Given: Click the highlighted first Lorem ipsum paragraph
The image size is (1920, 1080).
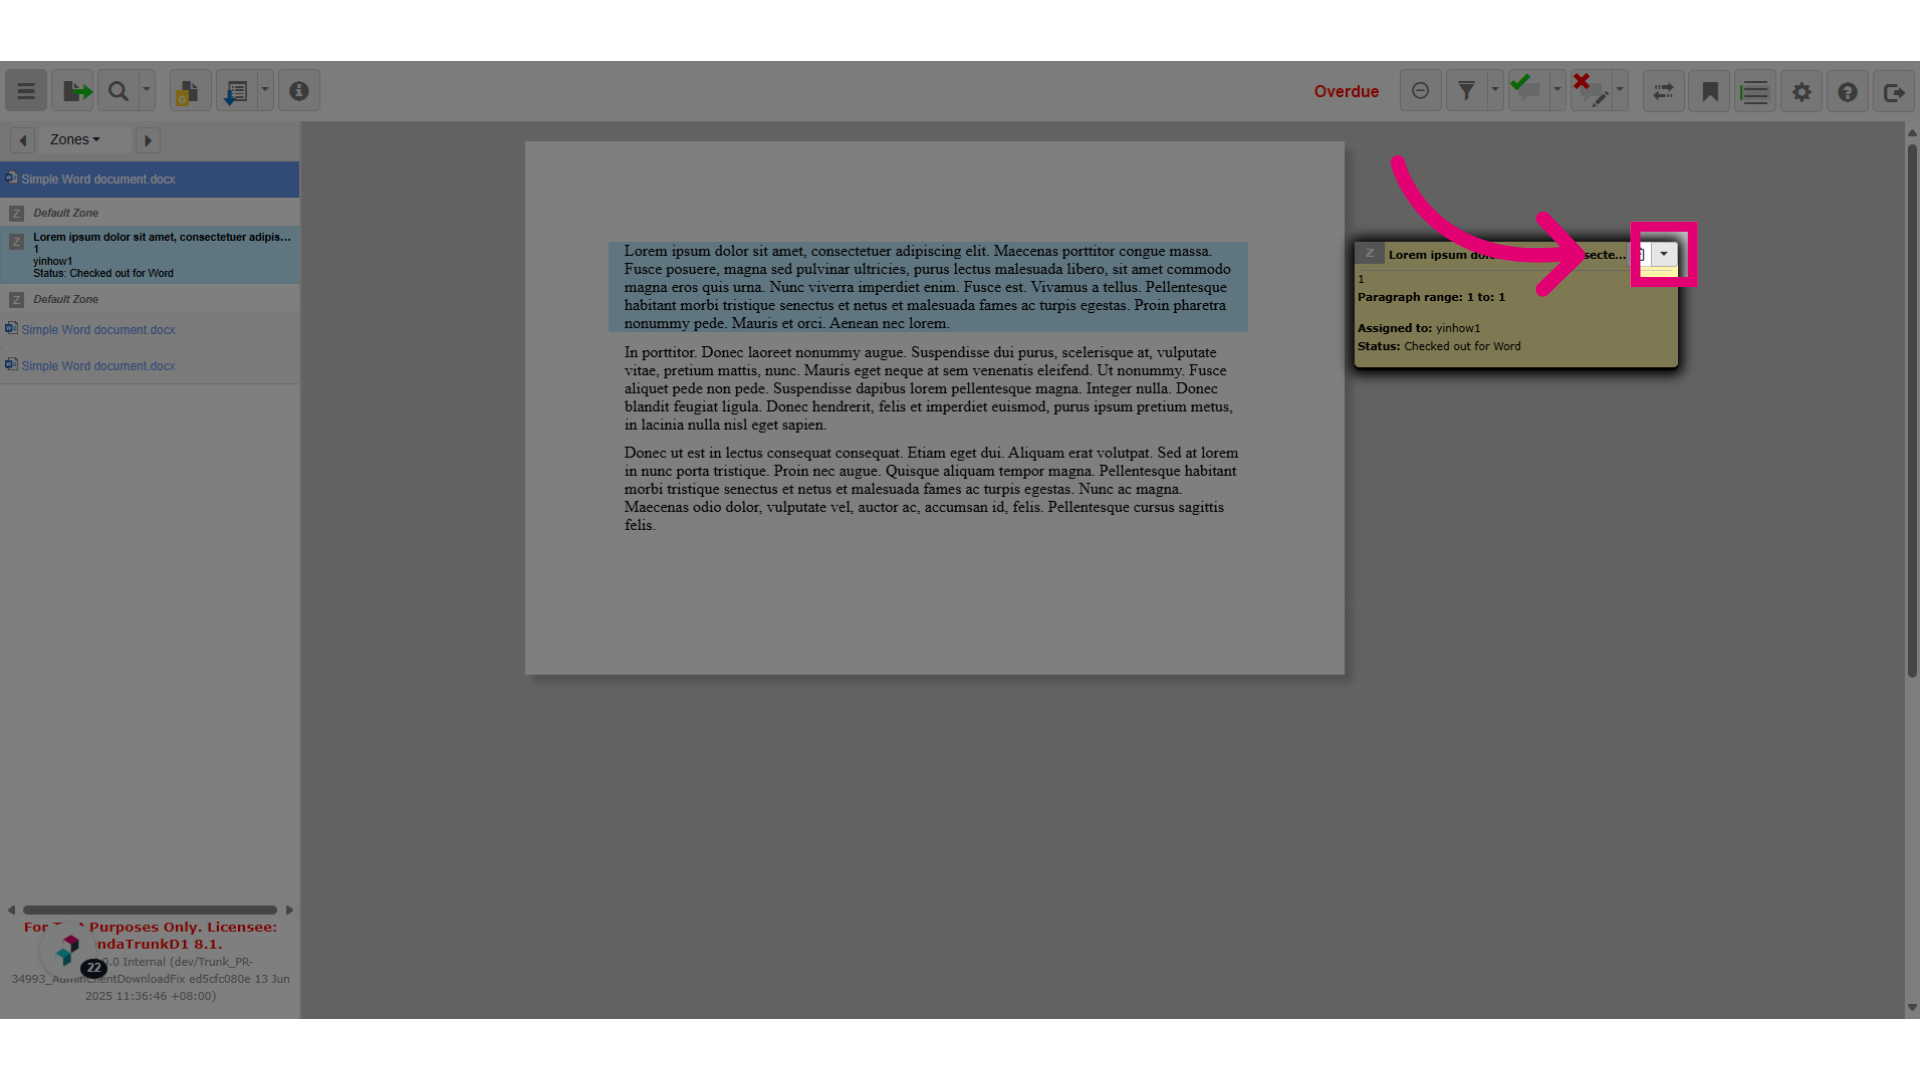Looking at the screenshot, I should click(928, 287).
